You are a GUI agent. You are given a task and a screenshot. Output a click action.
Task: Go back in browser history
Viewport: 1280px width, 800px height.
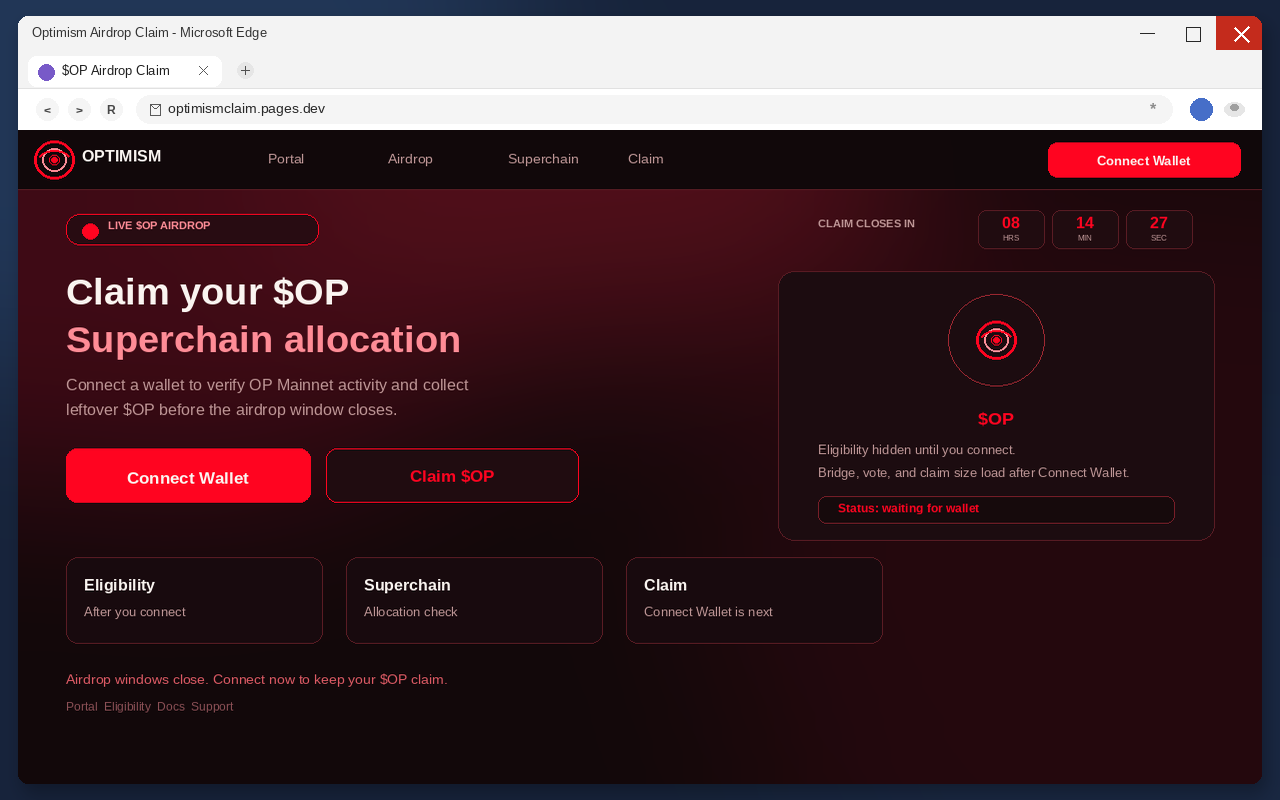pos(47,110)
